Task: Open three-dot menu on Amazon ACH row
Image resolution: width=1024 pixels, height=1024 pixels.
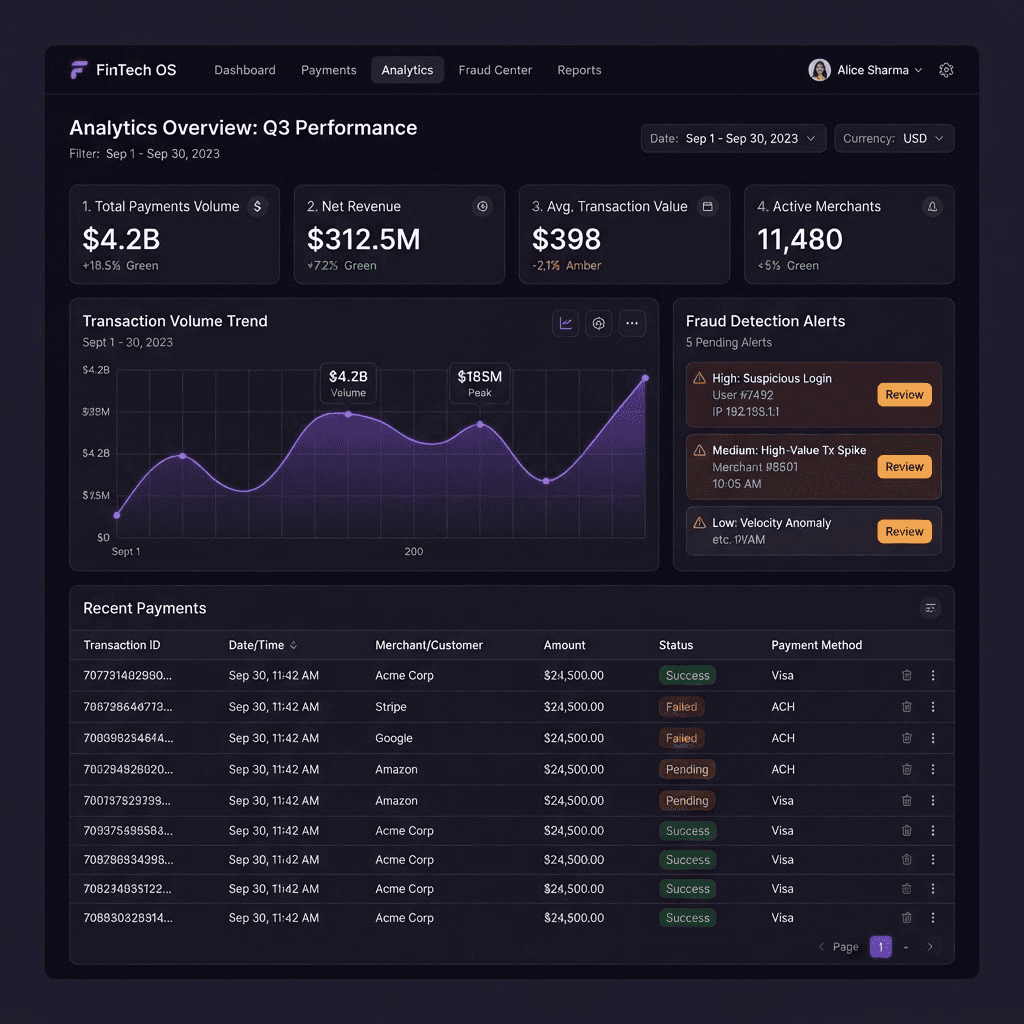Action: point(933,769)
